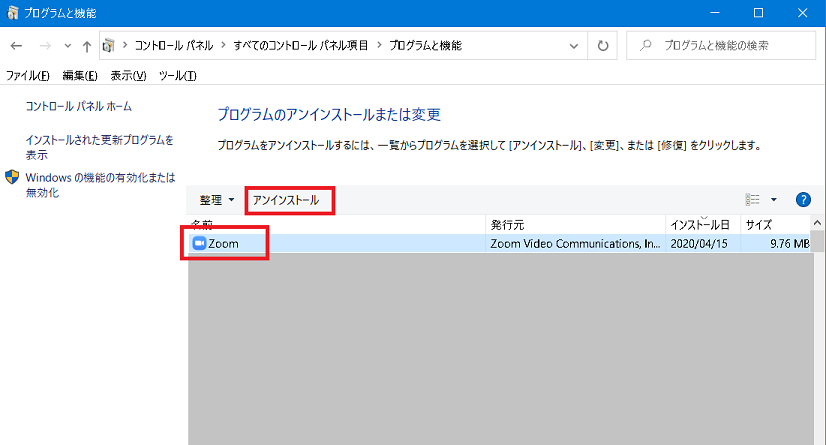Viewport: 826px width, 445px height.
Task: Go up one level arrow
Action: click(87, 46)
